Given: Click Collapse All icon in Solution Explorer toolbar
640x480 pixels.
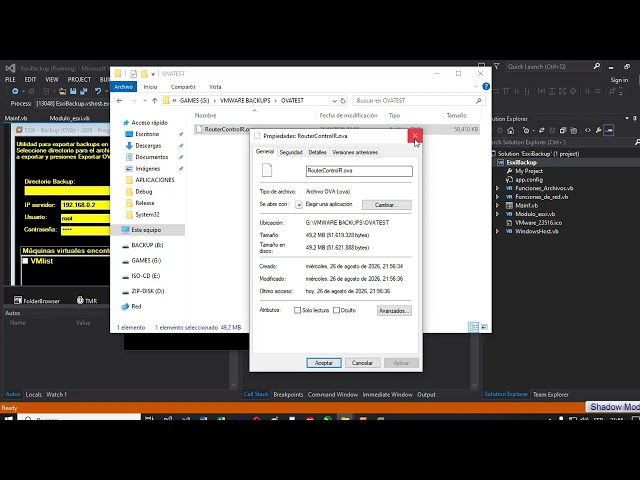Looking at the screenshot, I should pyautogui.click(x=563, y=131).
